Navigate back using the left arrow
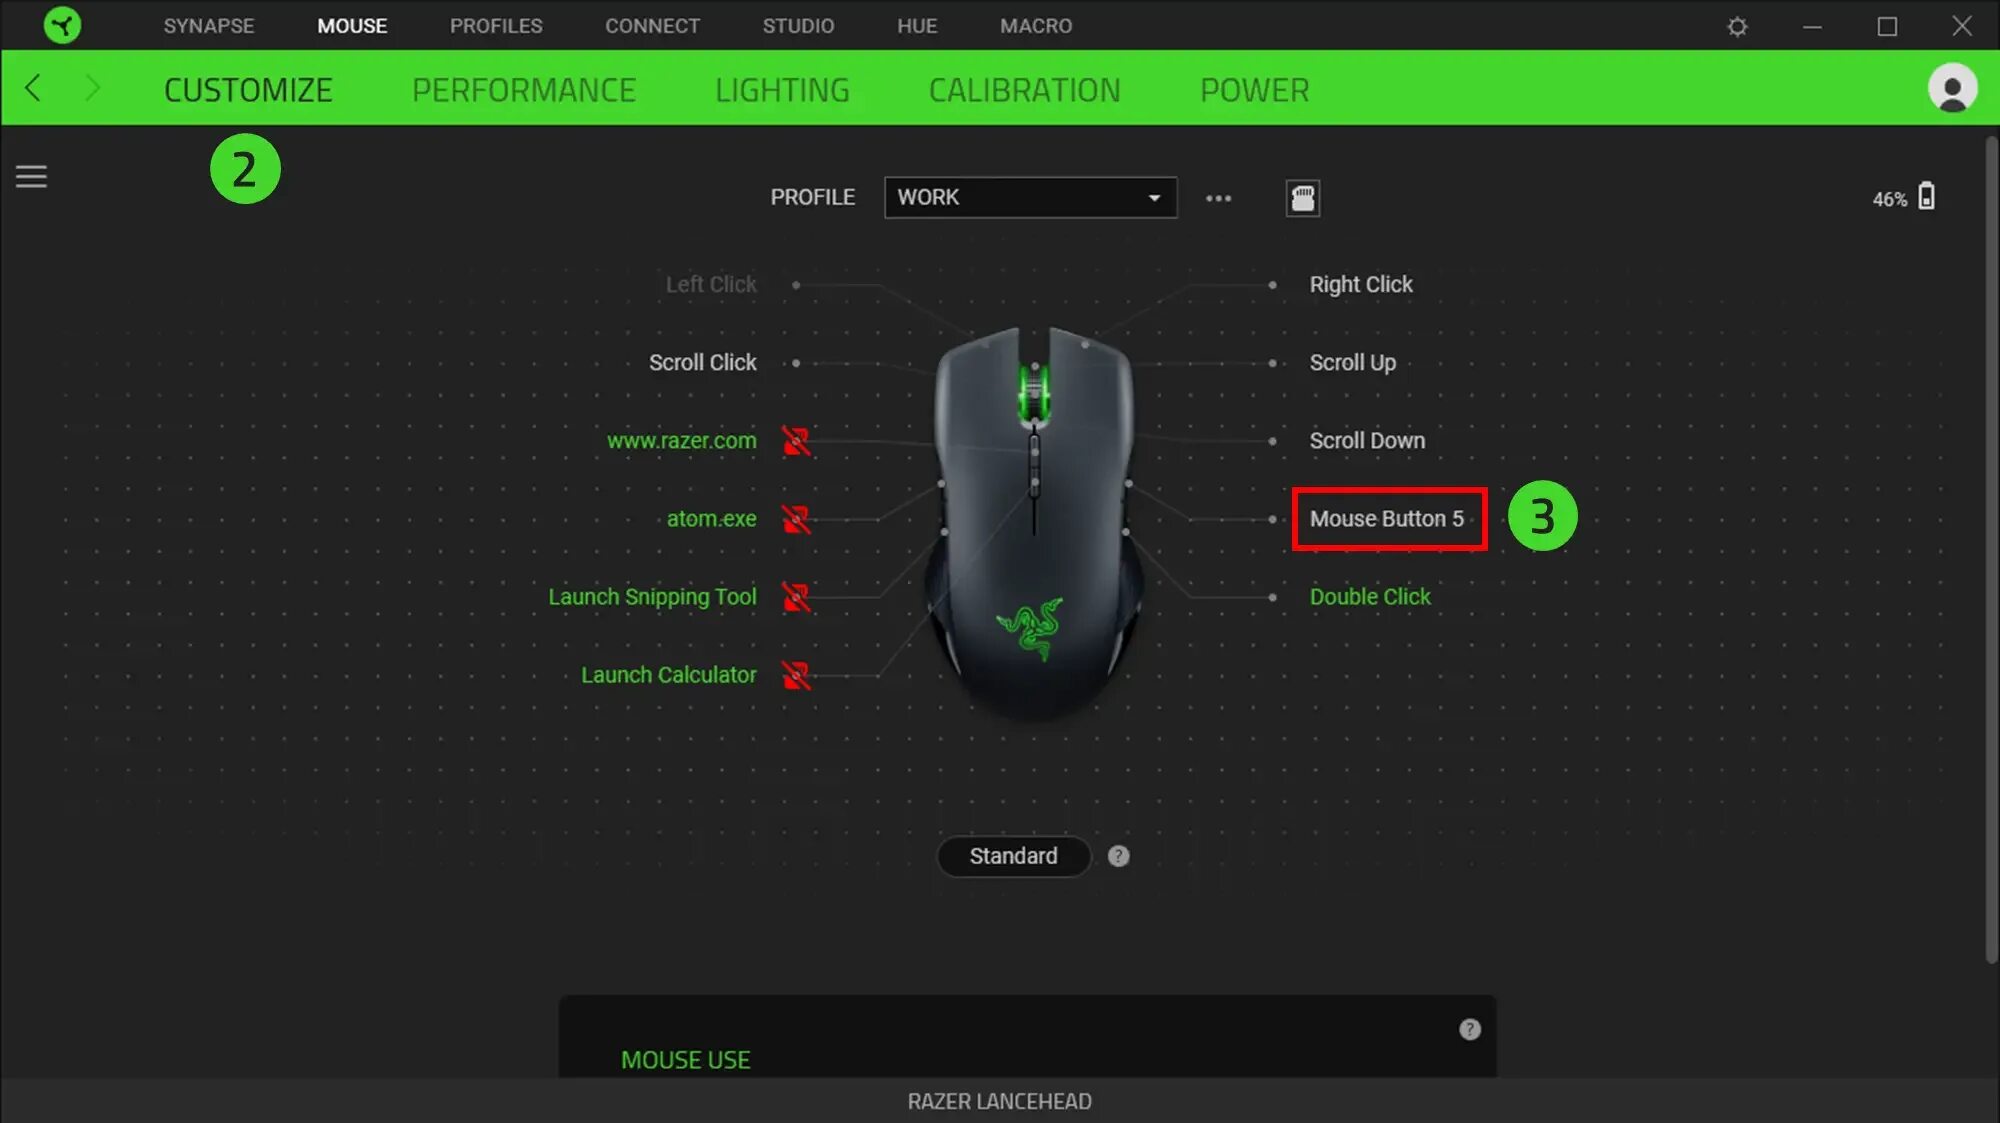Image resolution: width=2000 pixels, height=1123 pixels. click(x=32, y=88)
